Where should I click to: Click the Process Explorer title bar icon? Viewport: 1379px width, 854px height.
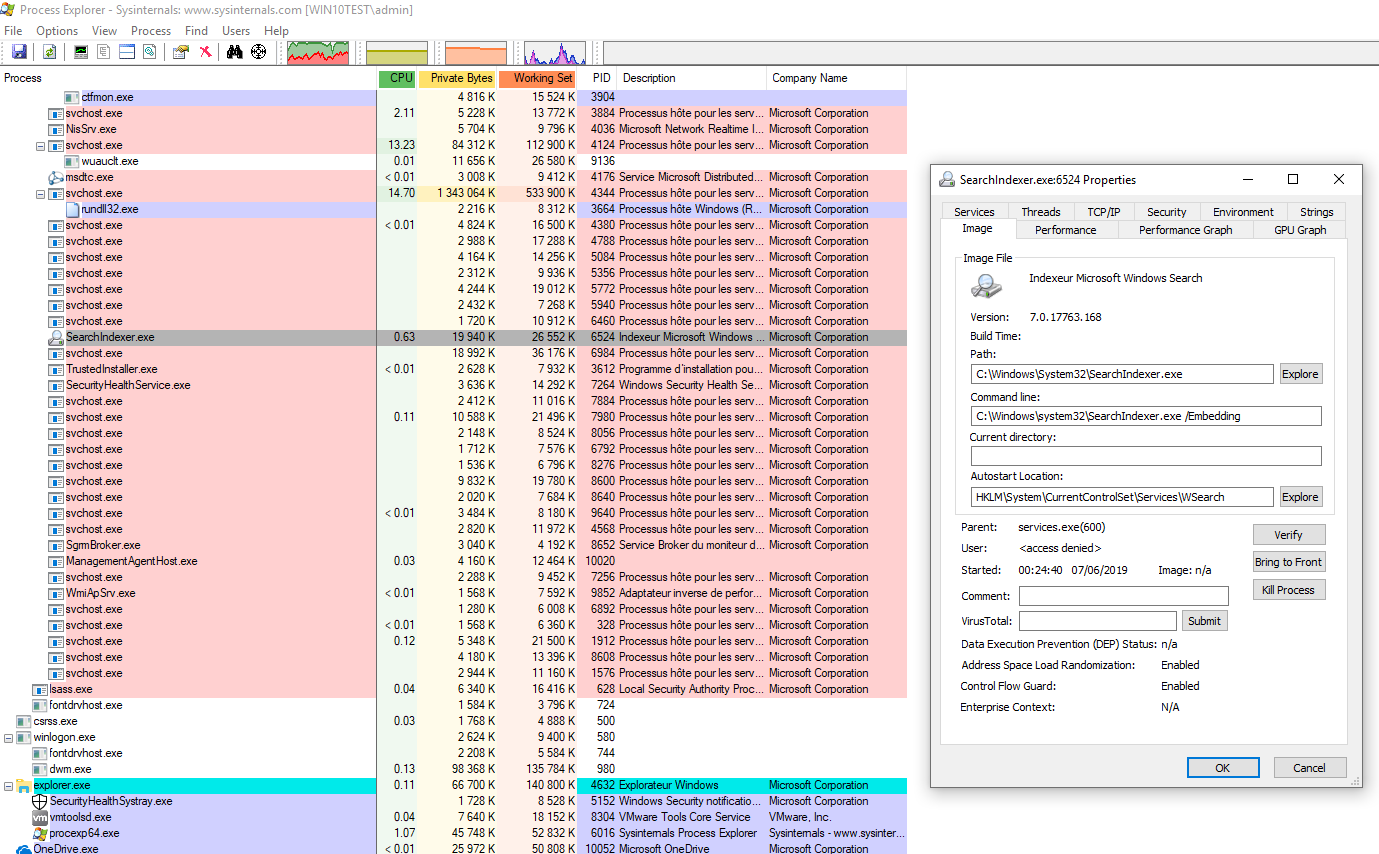[9, 10]
